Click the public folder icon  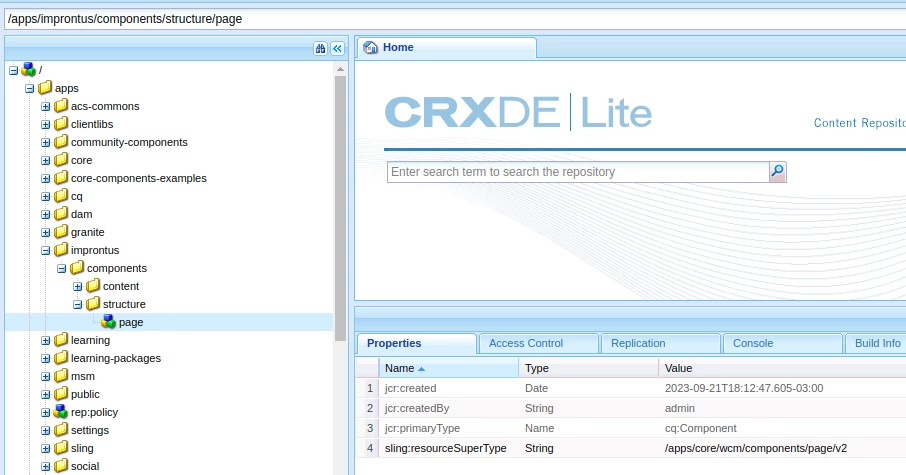point(61,394)
